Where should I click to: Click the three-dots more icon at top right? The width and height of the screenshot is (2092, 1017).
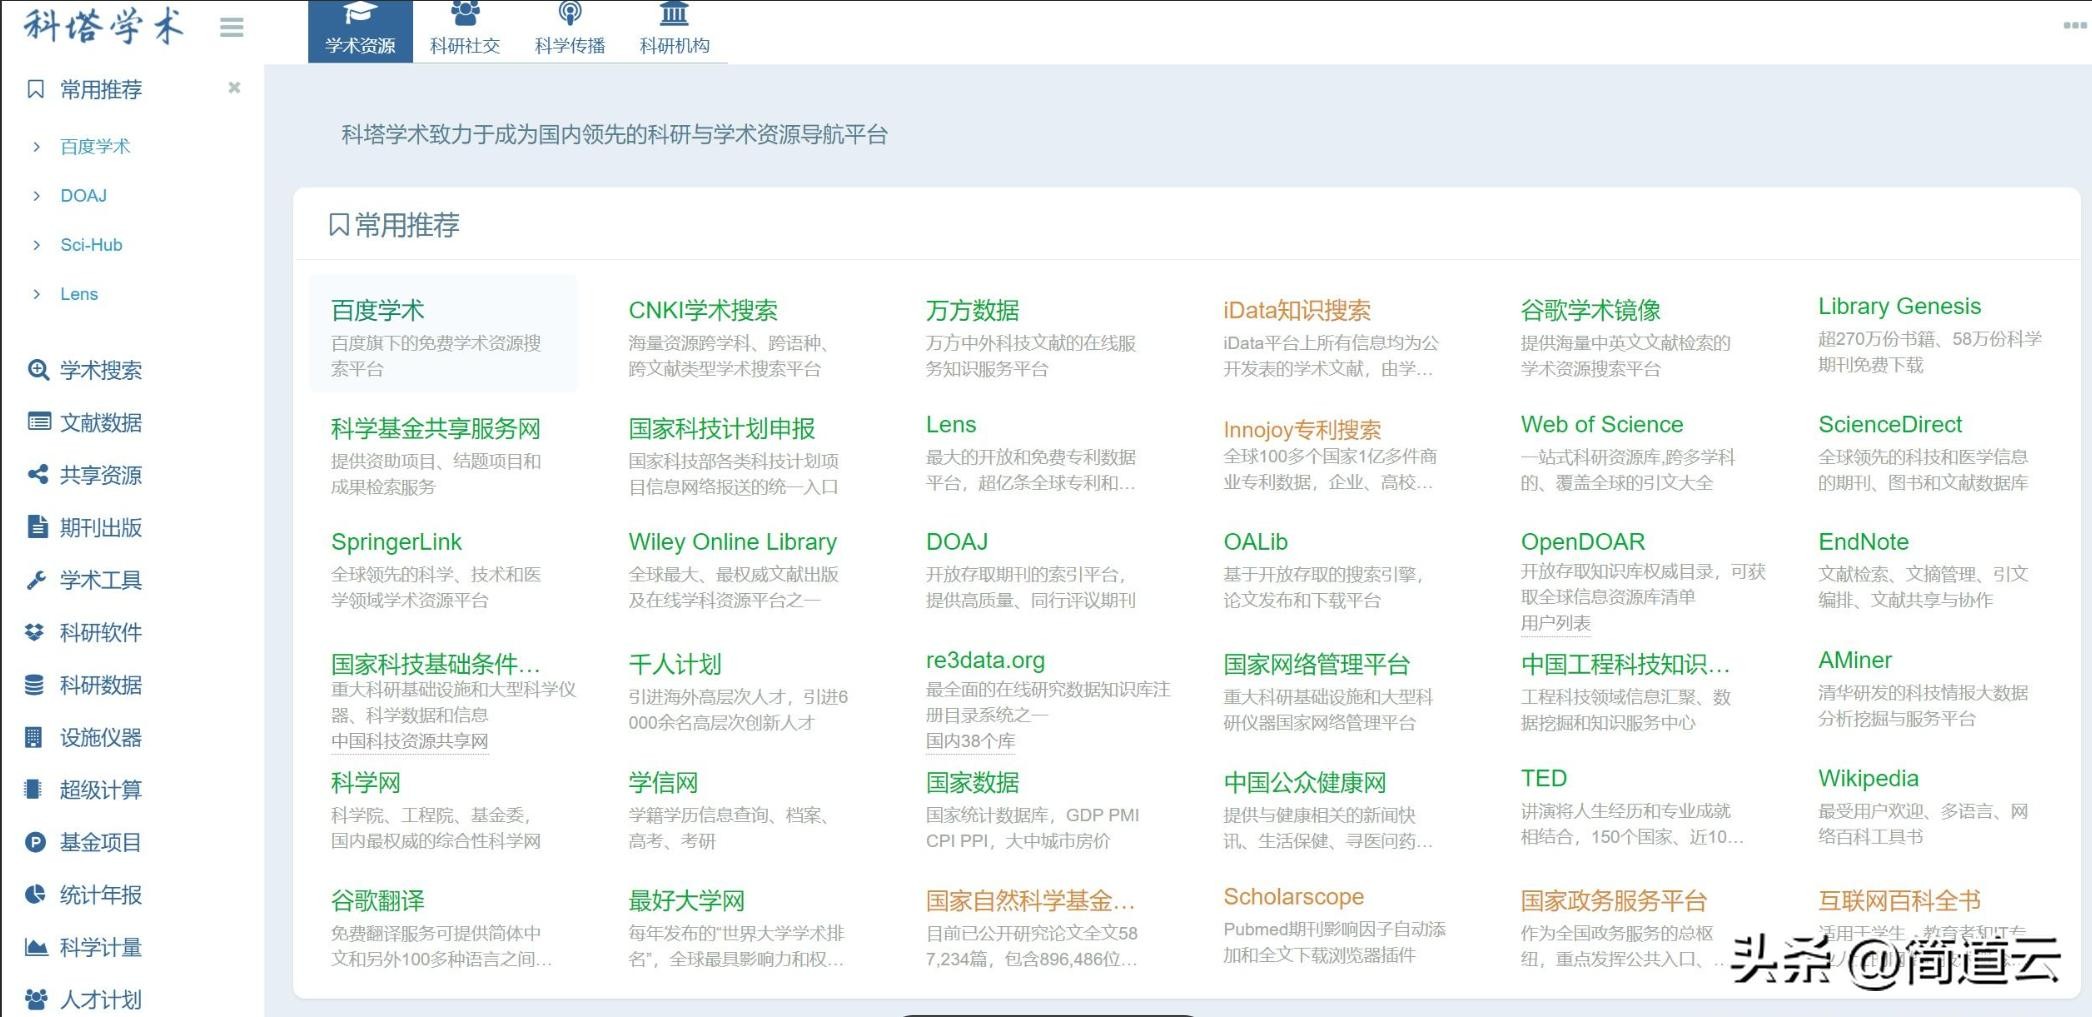(x=2075, y=25)
